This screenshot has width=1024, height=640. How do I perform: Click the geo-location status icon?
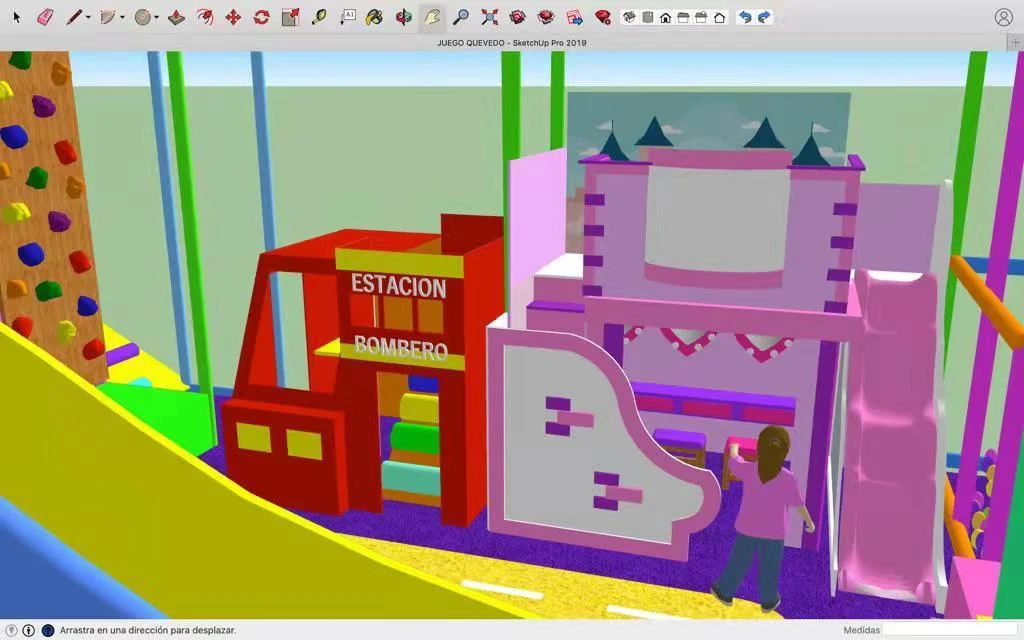(11, 630)
